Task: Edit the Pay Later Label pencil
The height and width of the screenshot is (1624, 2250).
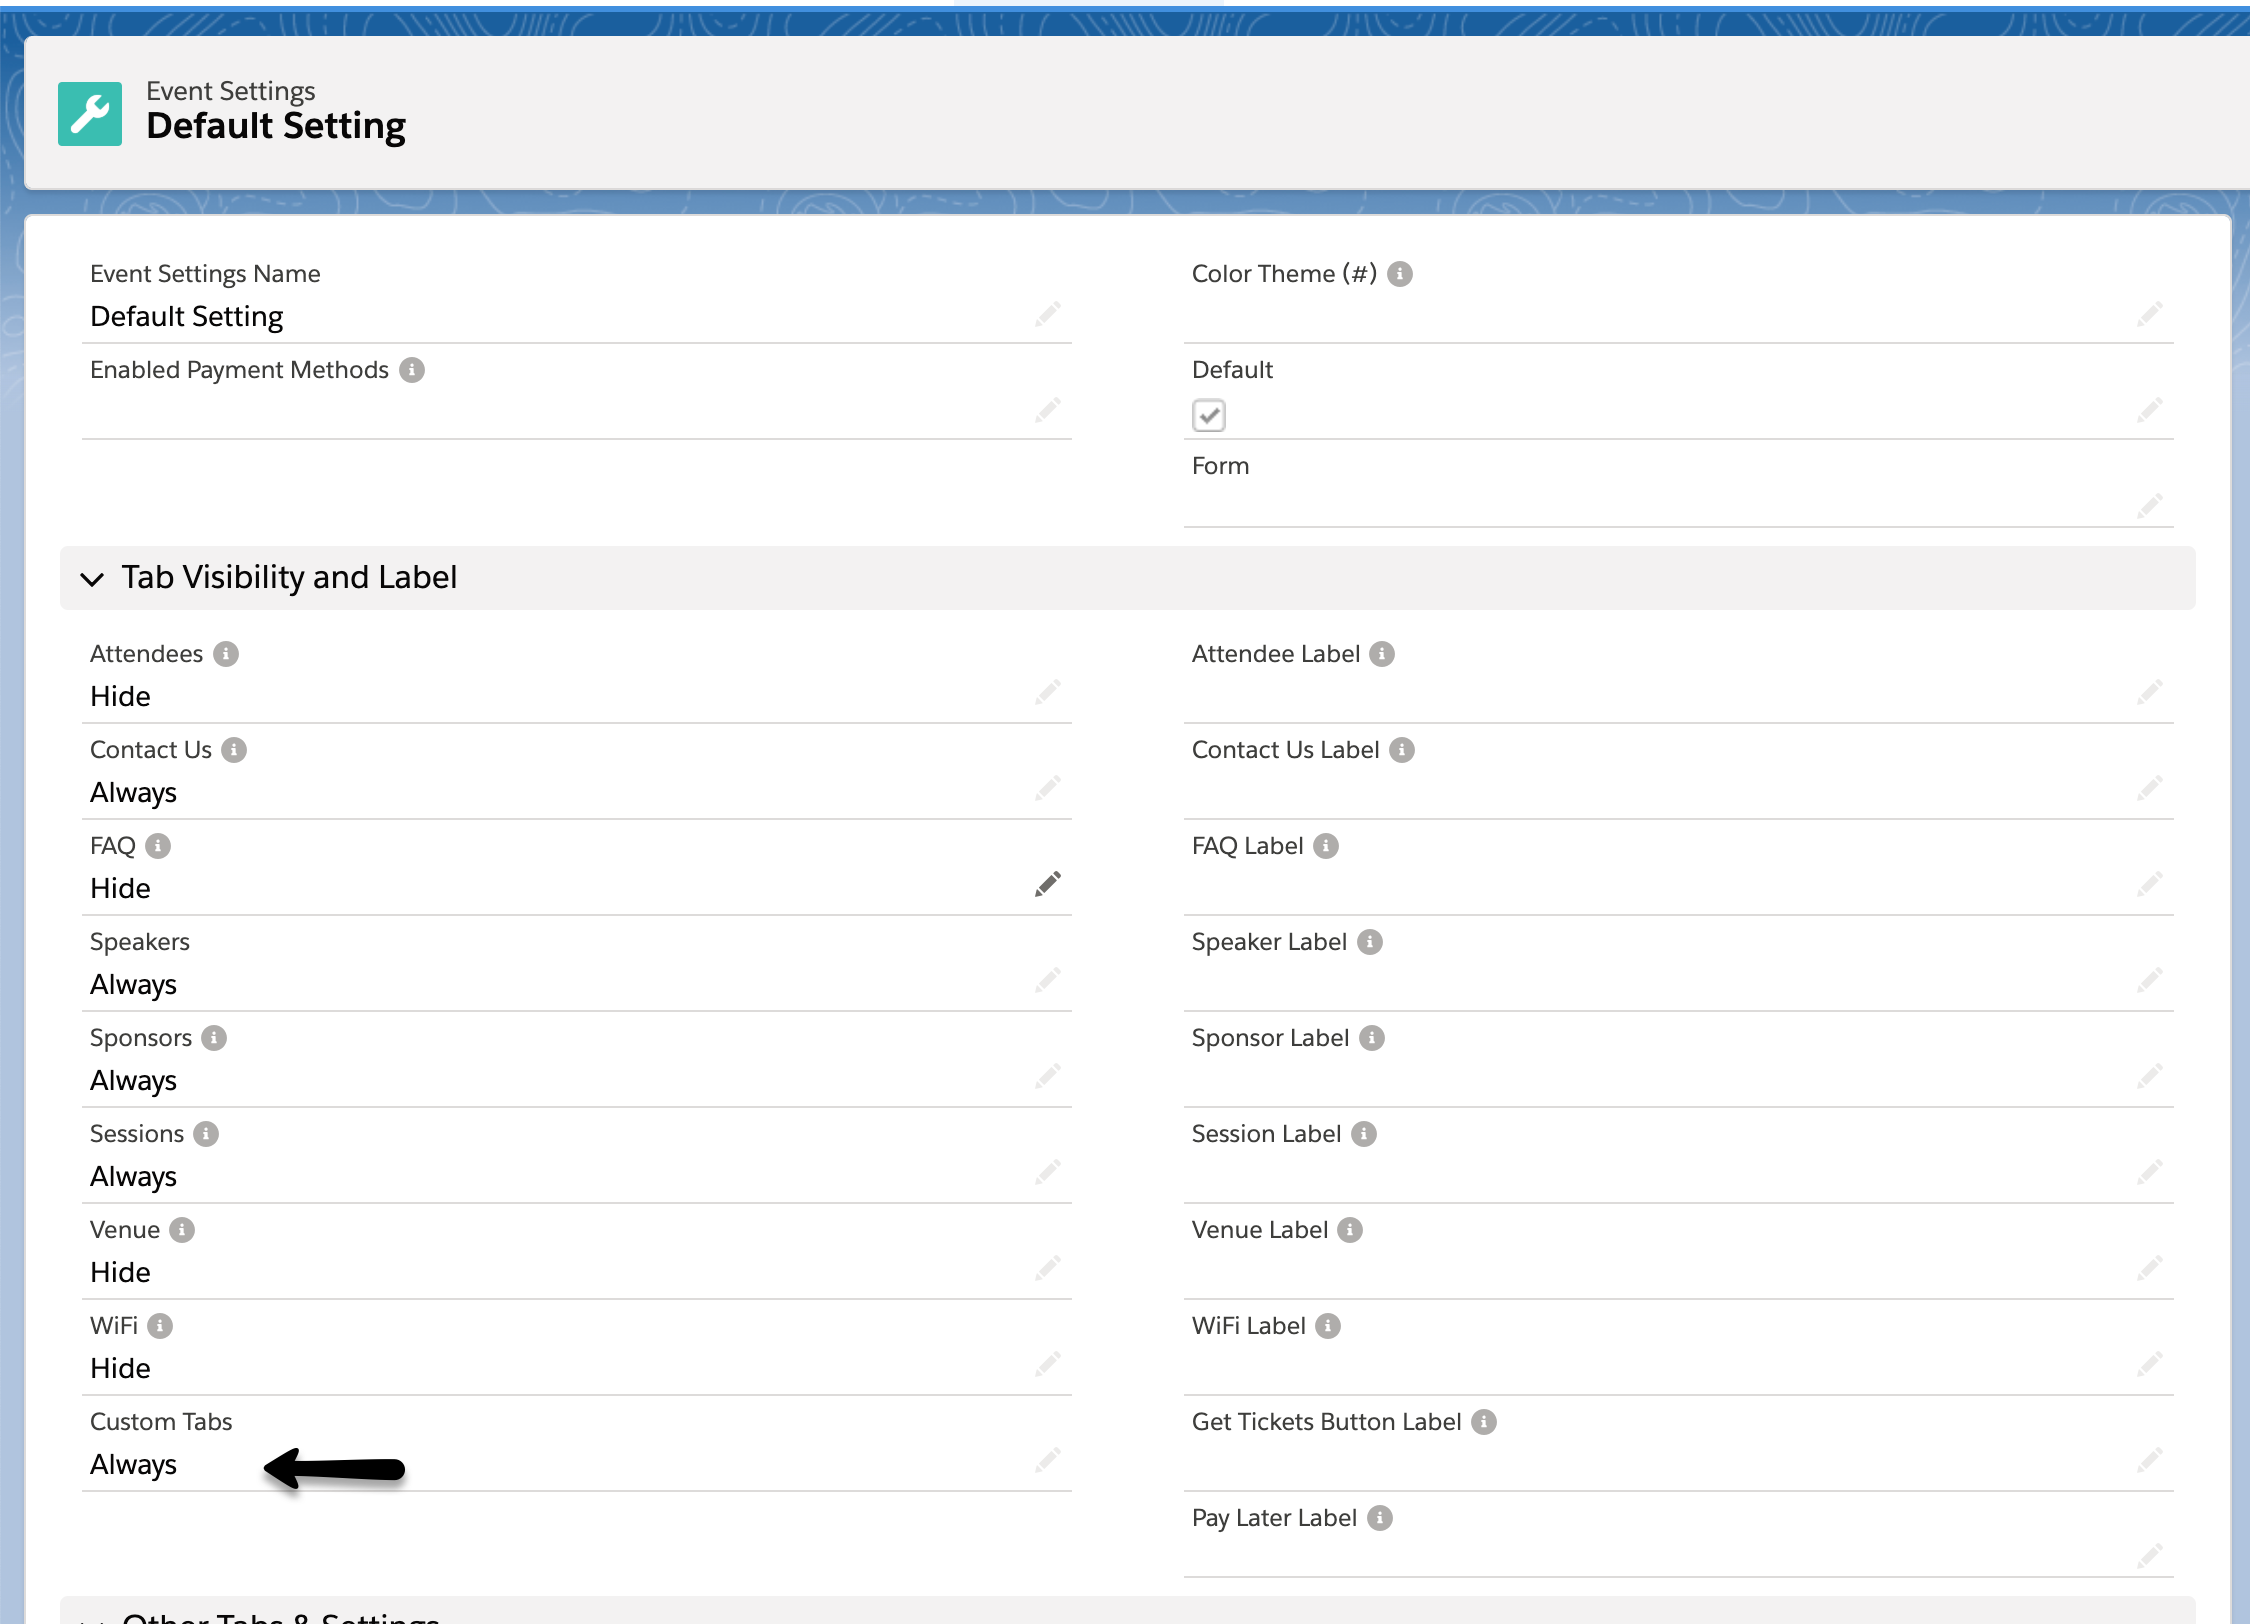Action: (x=2149, y=1556)
